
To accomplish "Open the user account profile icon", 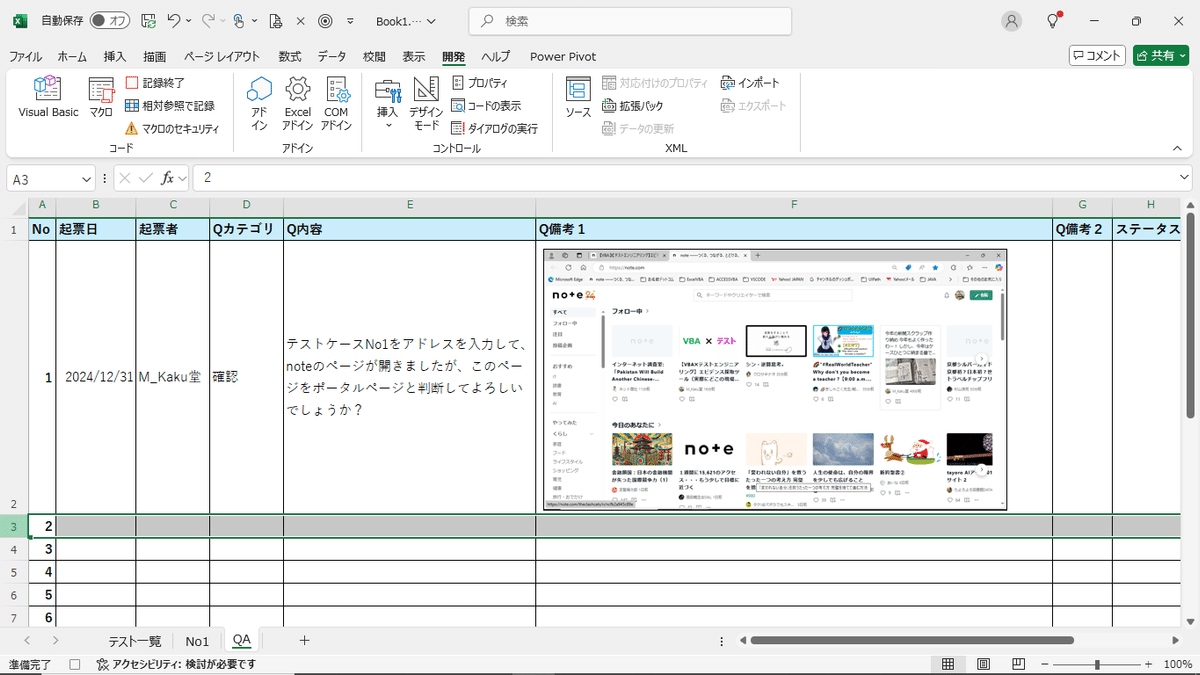I will (x=1012, y=21).
